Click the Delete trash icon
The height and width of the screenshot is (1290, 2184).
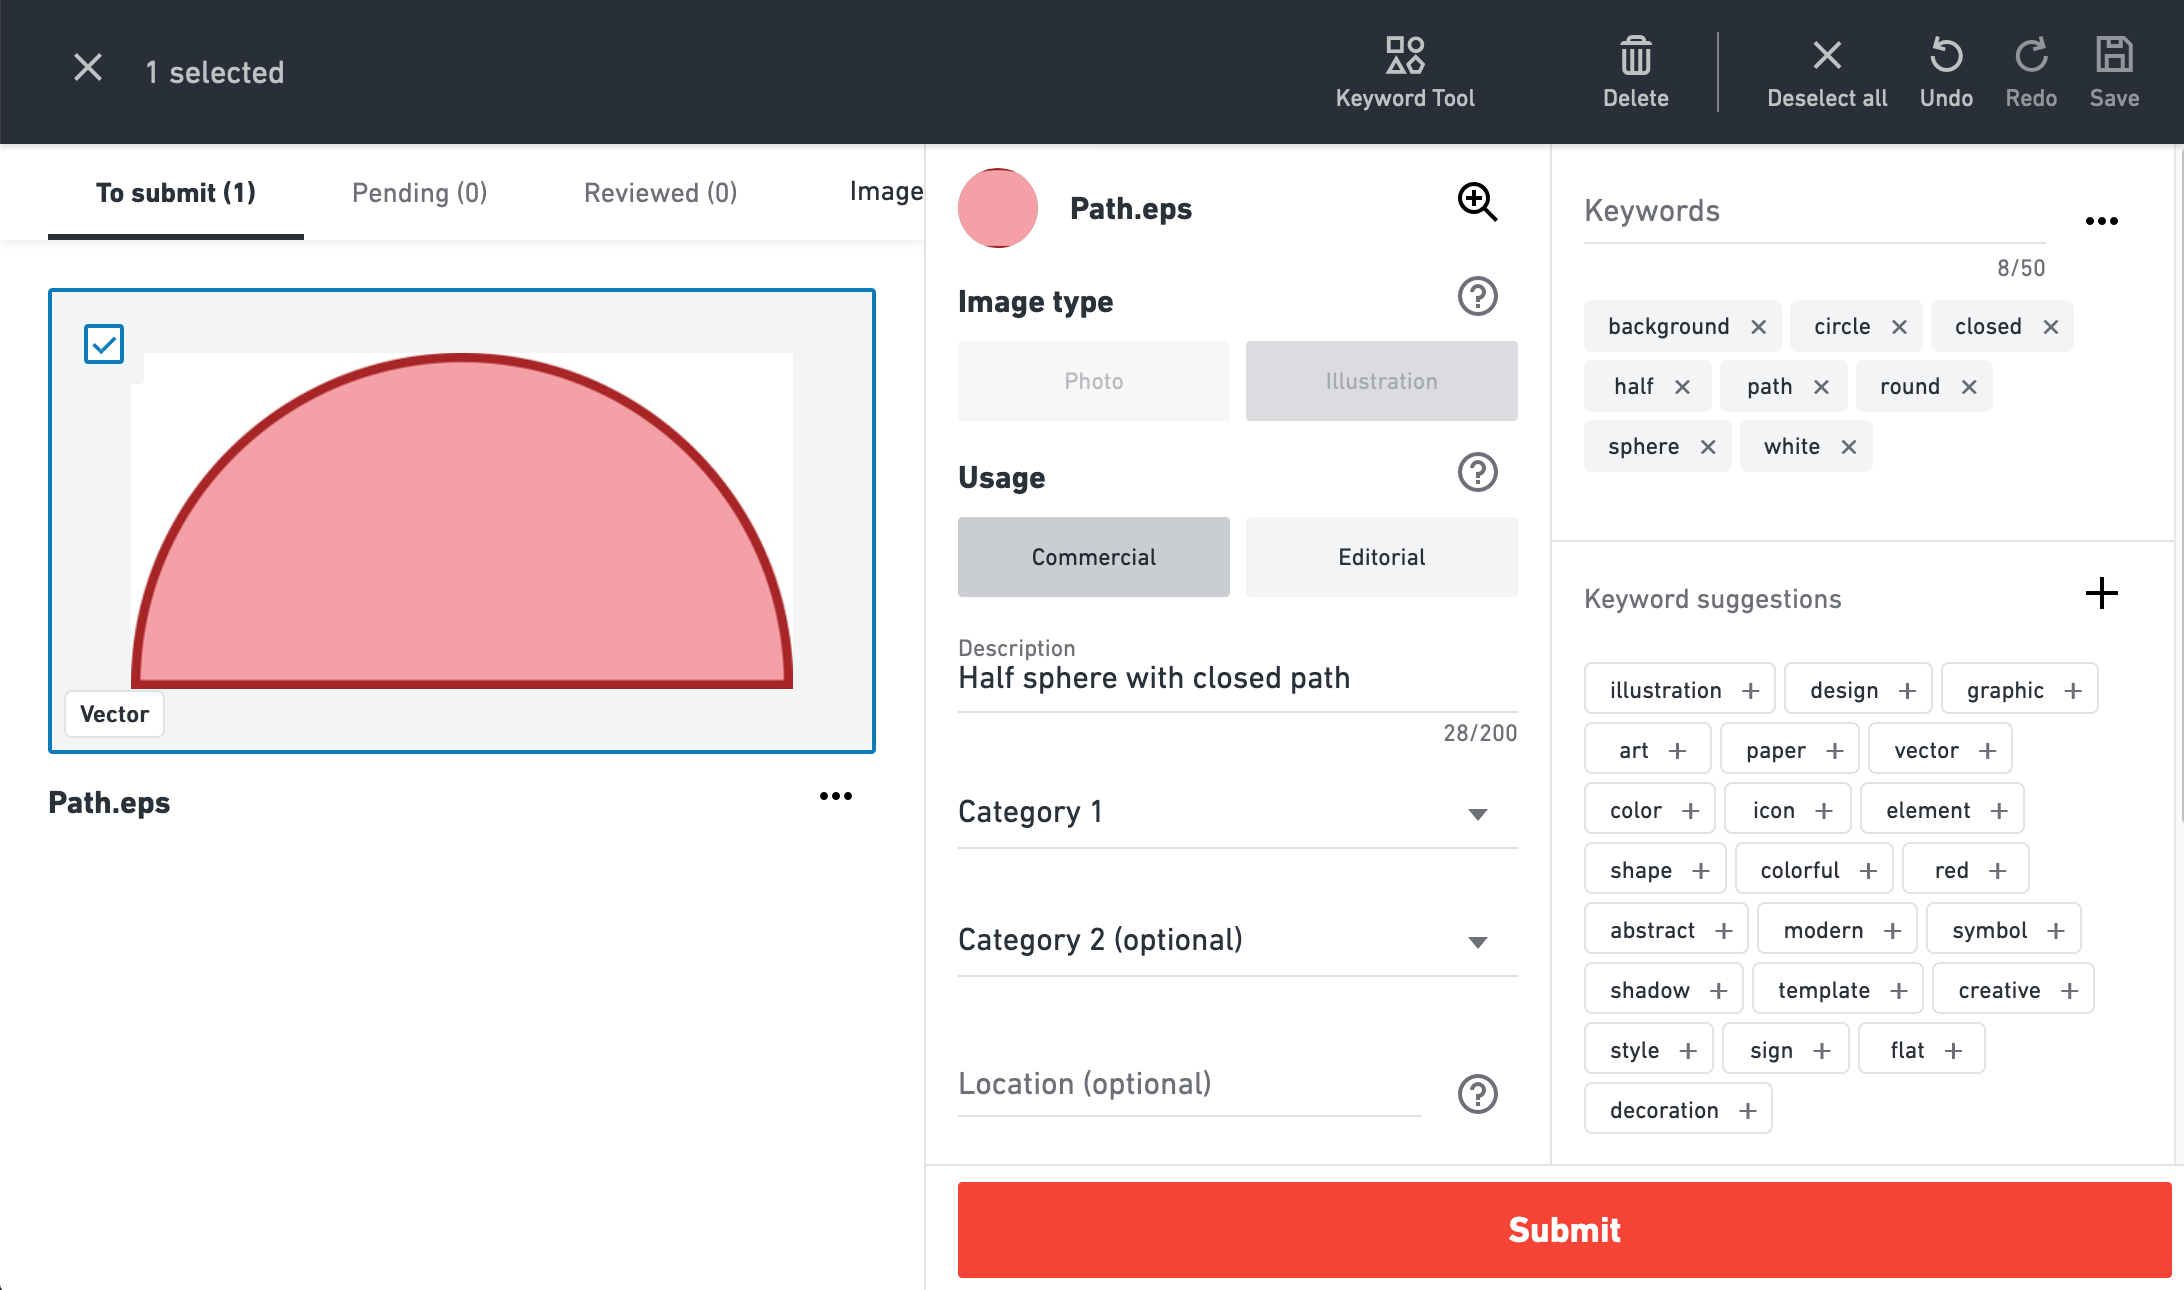point(1635,57)
